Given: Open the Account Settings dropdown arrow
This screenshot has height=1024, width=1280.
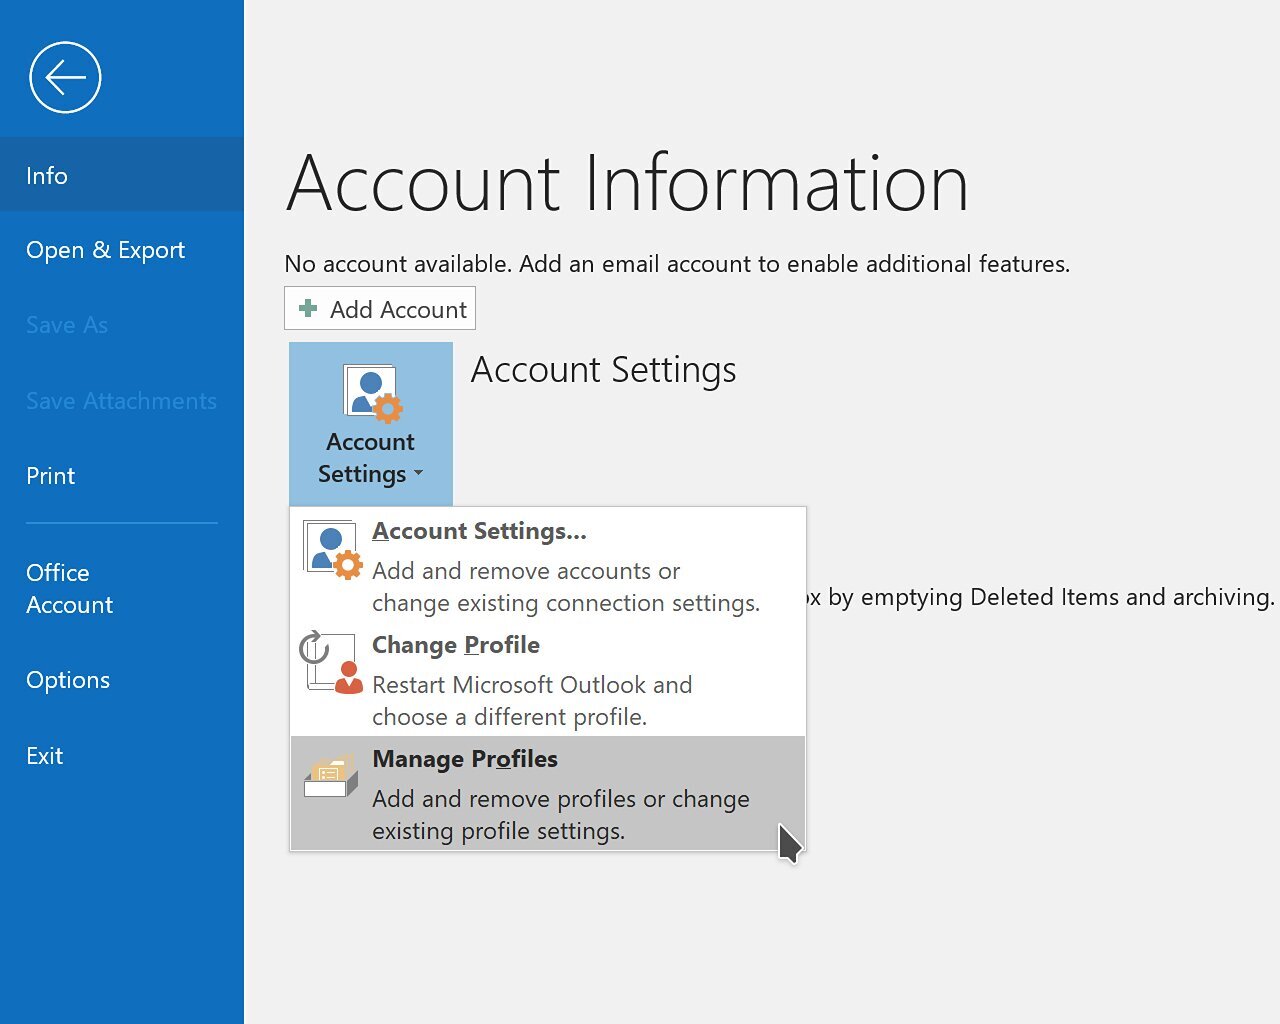Looking at the screenshot, I should [x=419, y=474].
